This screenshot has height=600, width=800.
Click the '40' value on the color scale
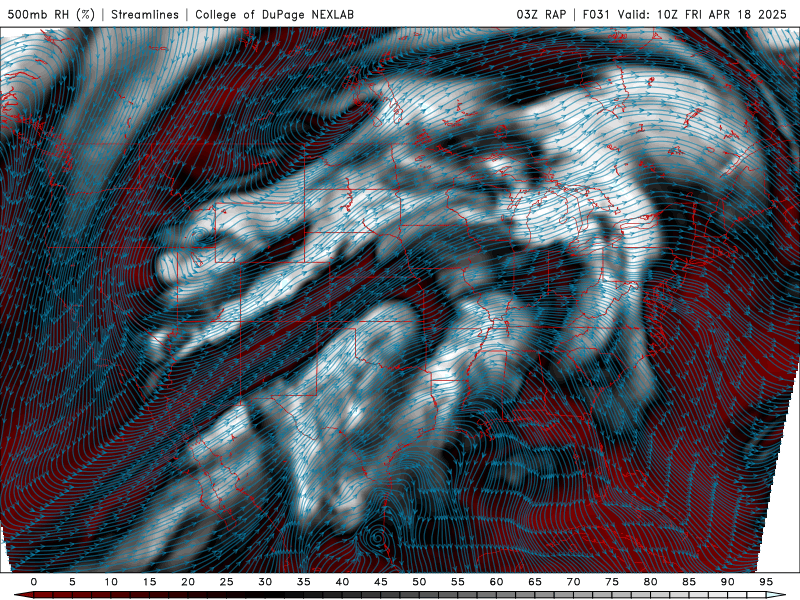tap(342, 582)
